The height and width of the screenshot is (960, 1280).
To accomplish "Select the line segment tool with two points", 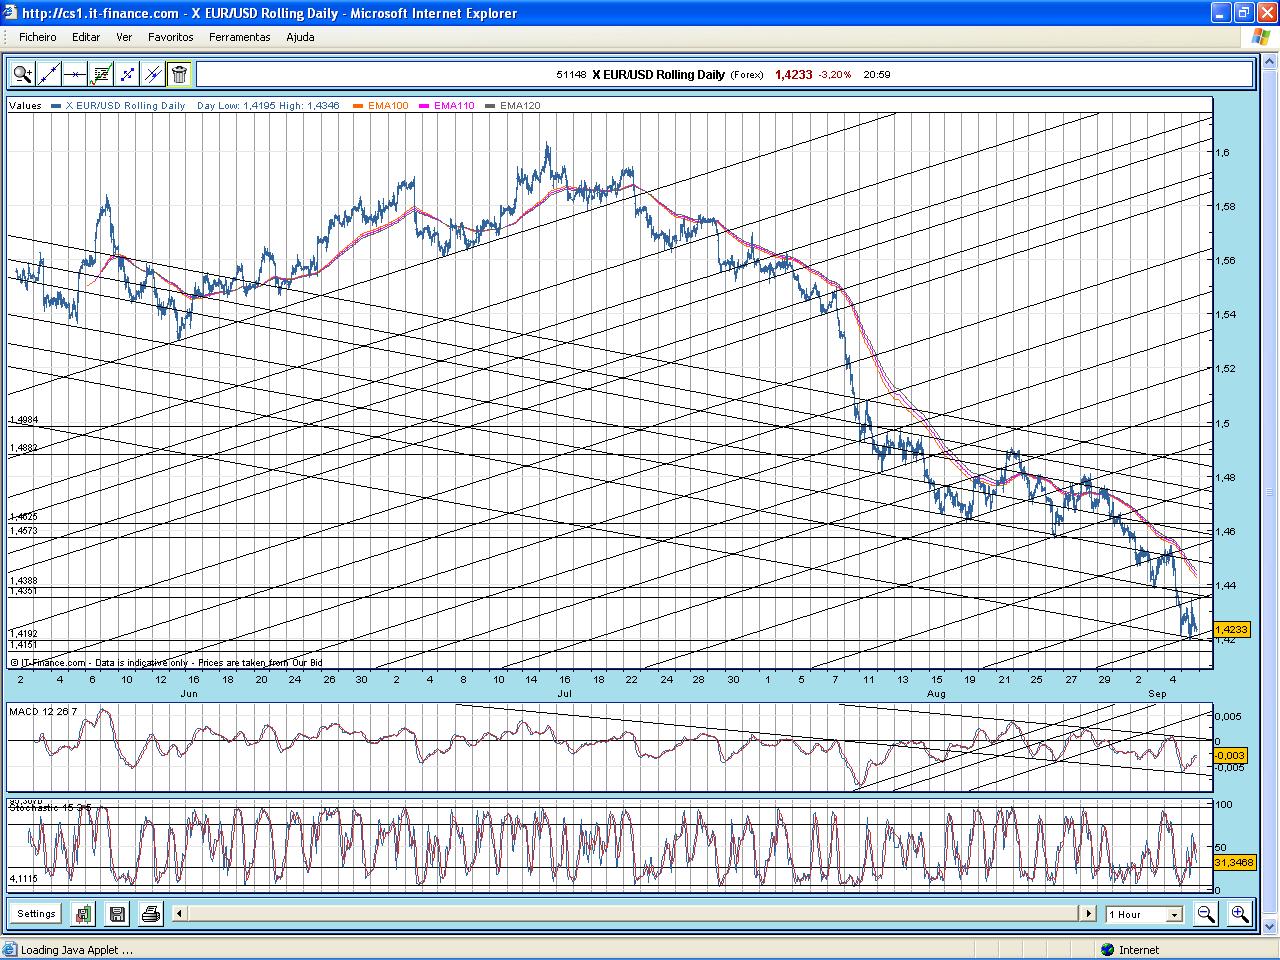I will [127, 74].
